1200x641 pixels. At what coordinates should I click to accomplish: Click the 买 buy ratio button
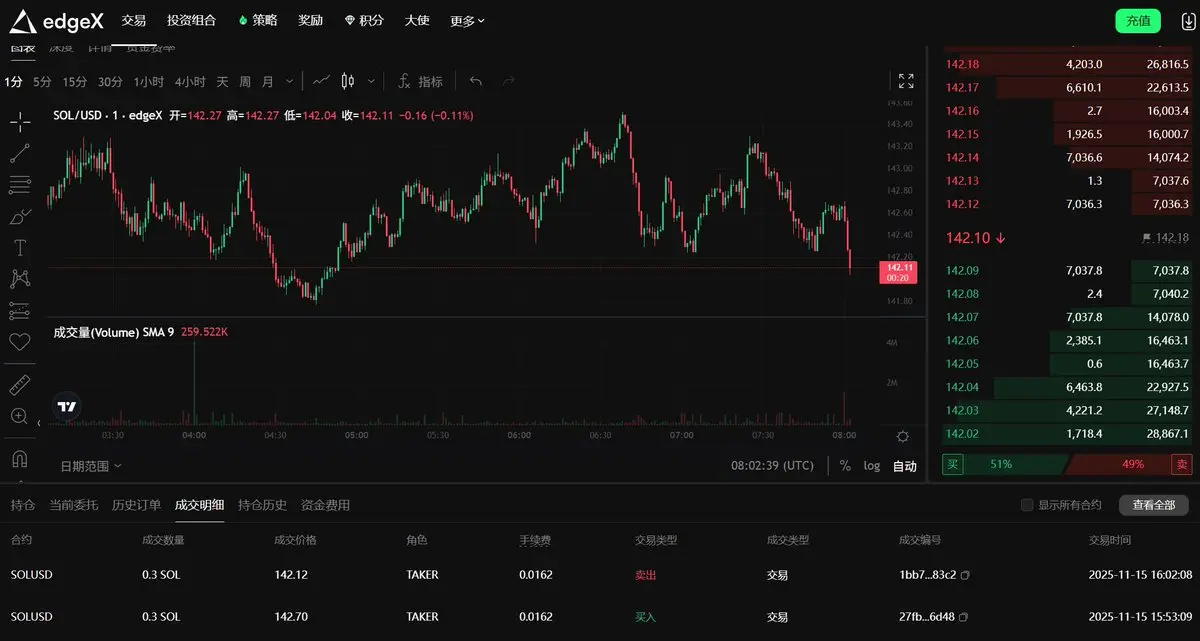pos(953,464)
